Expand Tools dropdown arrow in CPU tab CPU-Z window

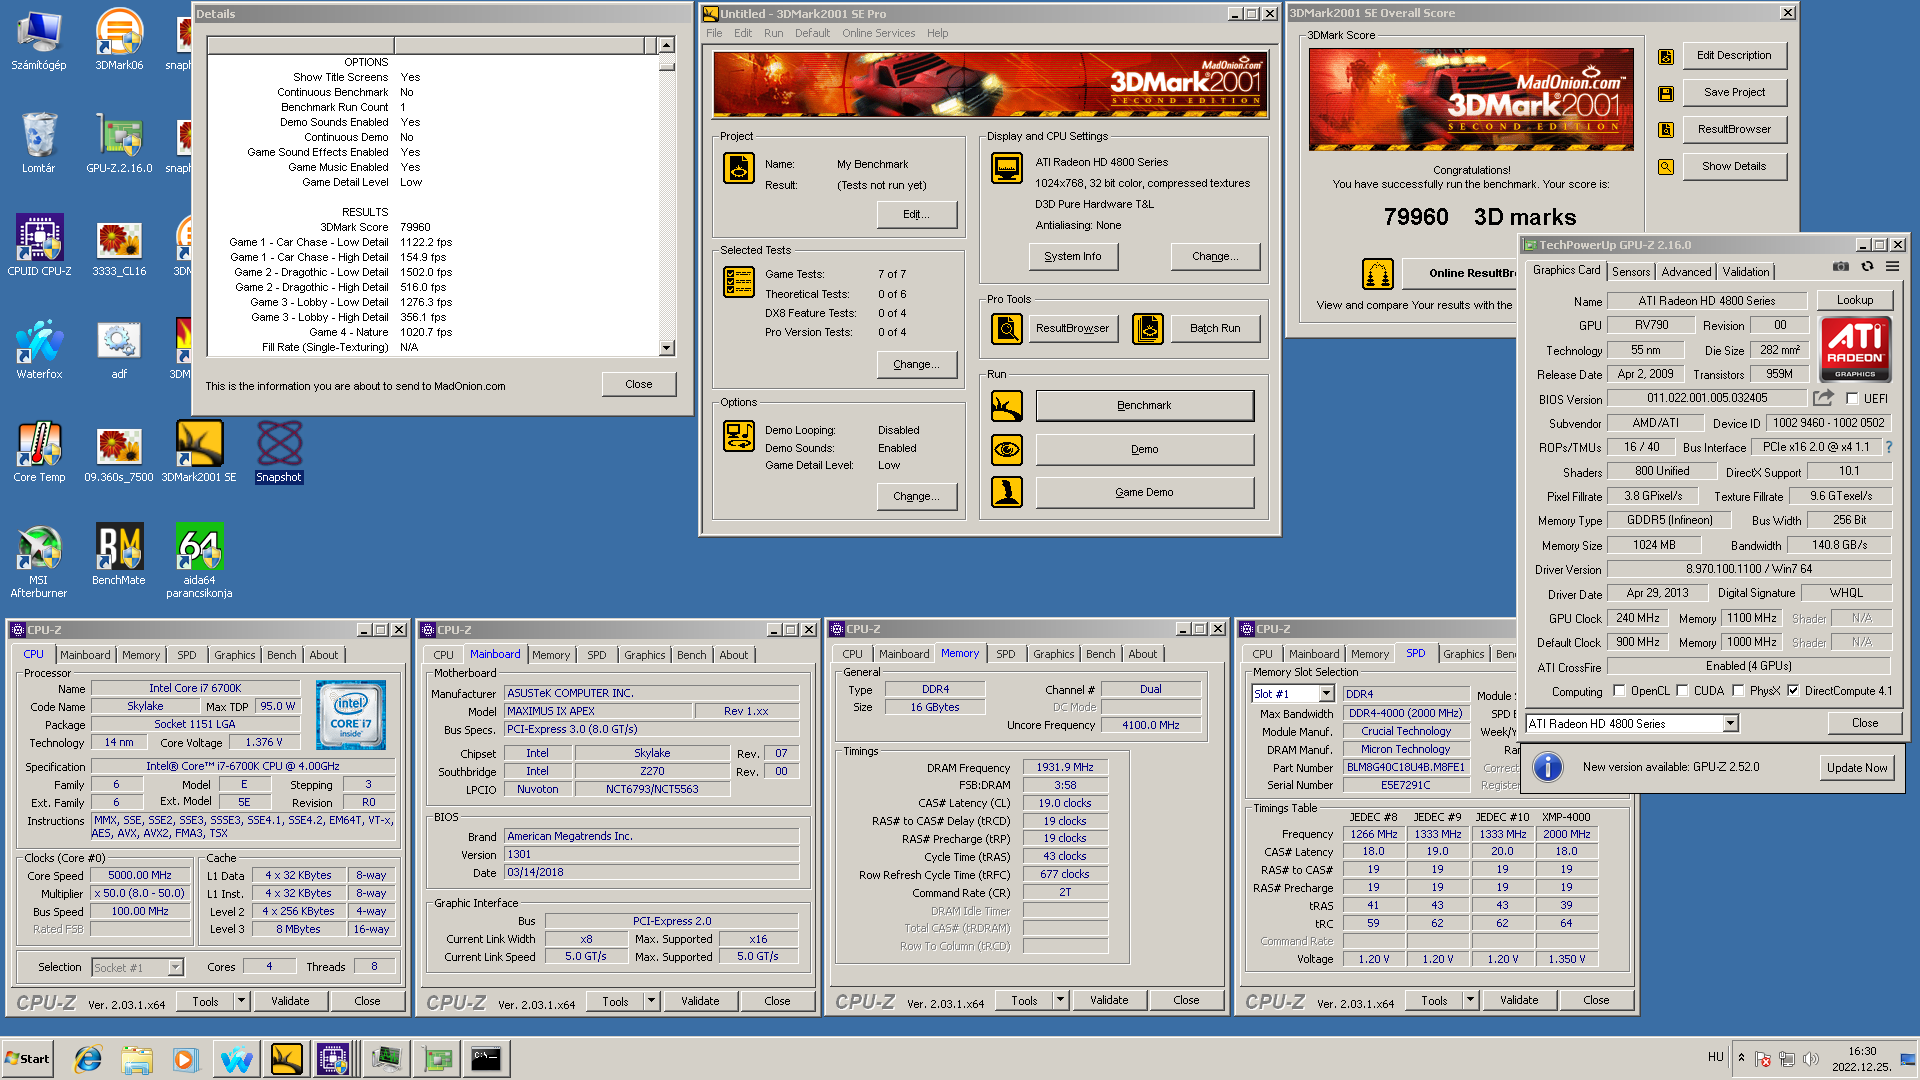point(241,1001)
